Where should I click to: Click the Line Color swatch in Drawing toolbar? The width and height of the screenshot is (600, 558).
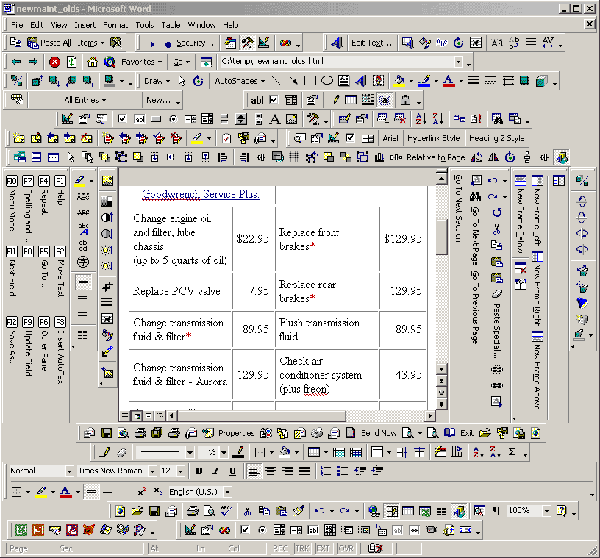point(424,81)
